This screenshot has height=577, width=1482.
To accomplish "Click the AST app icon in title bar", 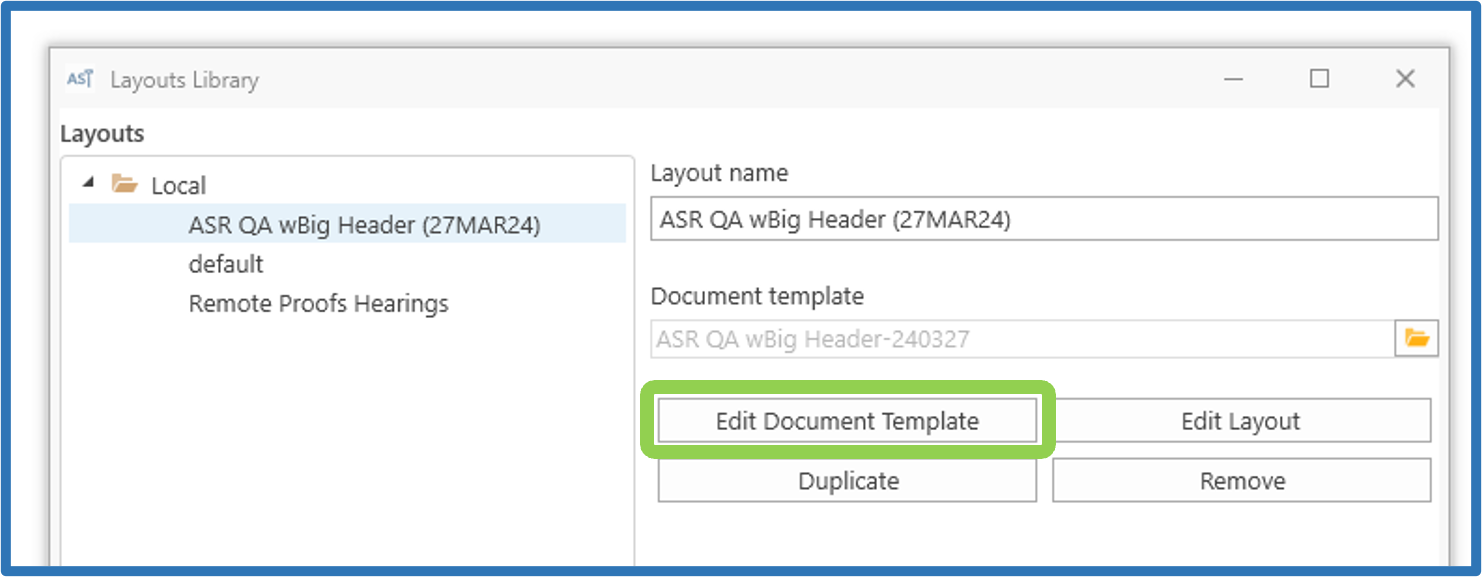I will (x=80, y=80).
